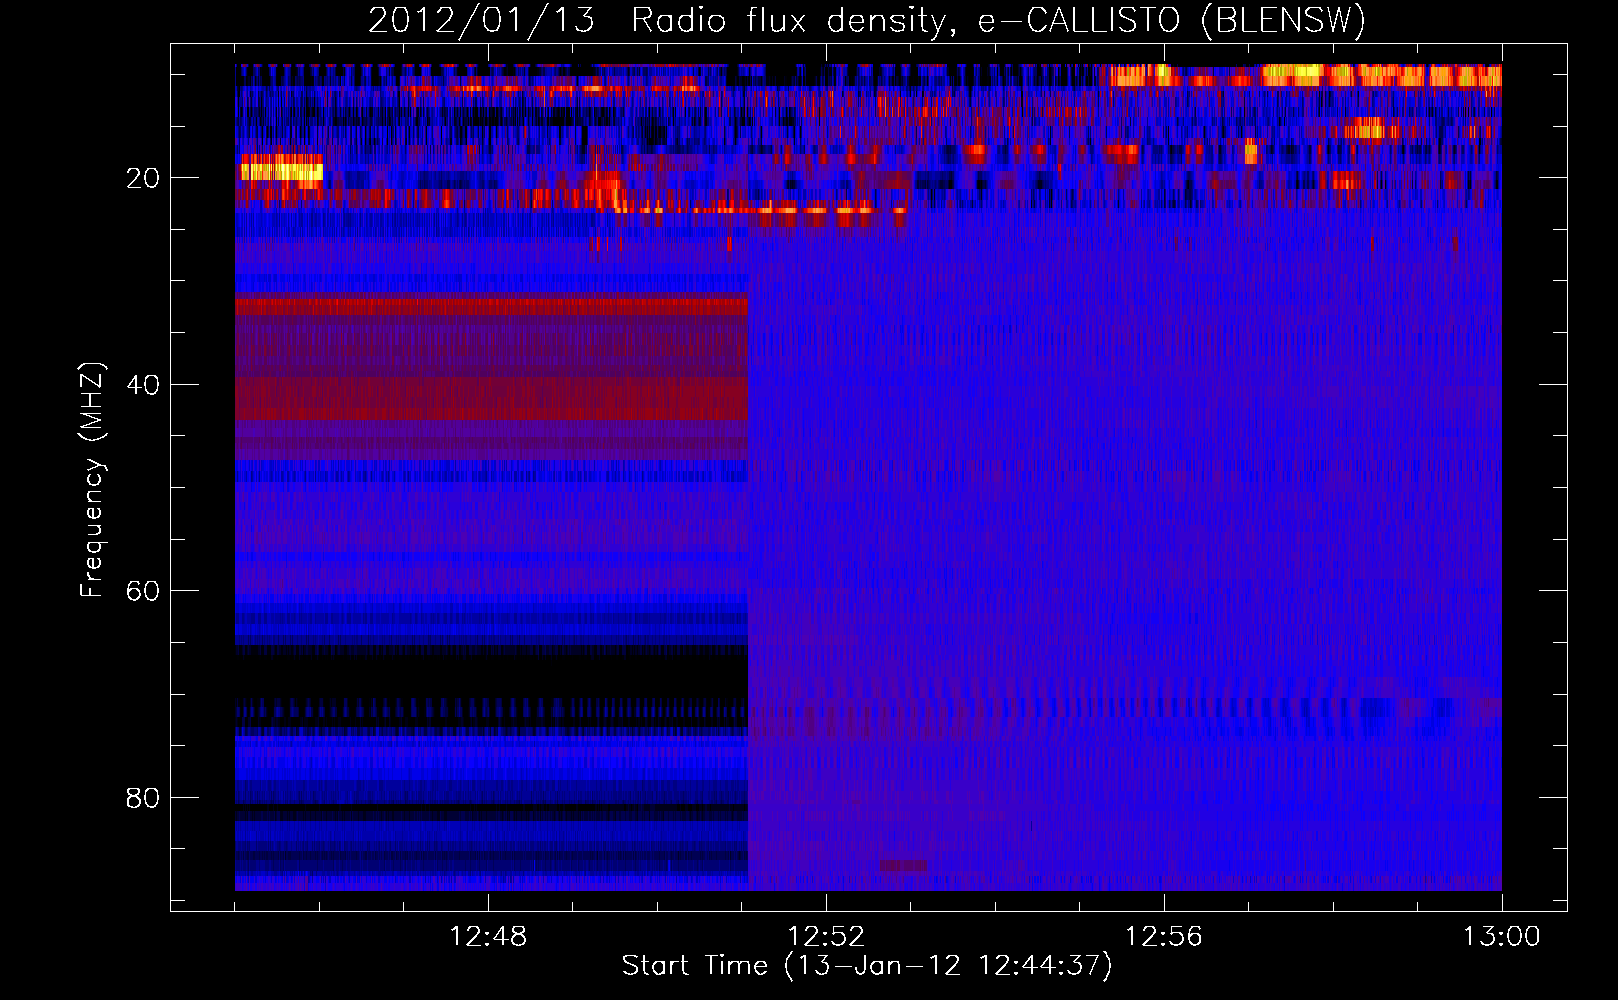Screen dimensions: 1618x1000
Task: Click the 13:00 time tick label
Action: pos(1502,937)
